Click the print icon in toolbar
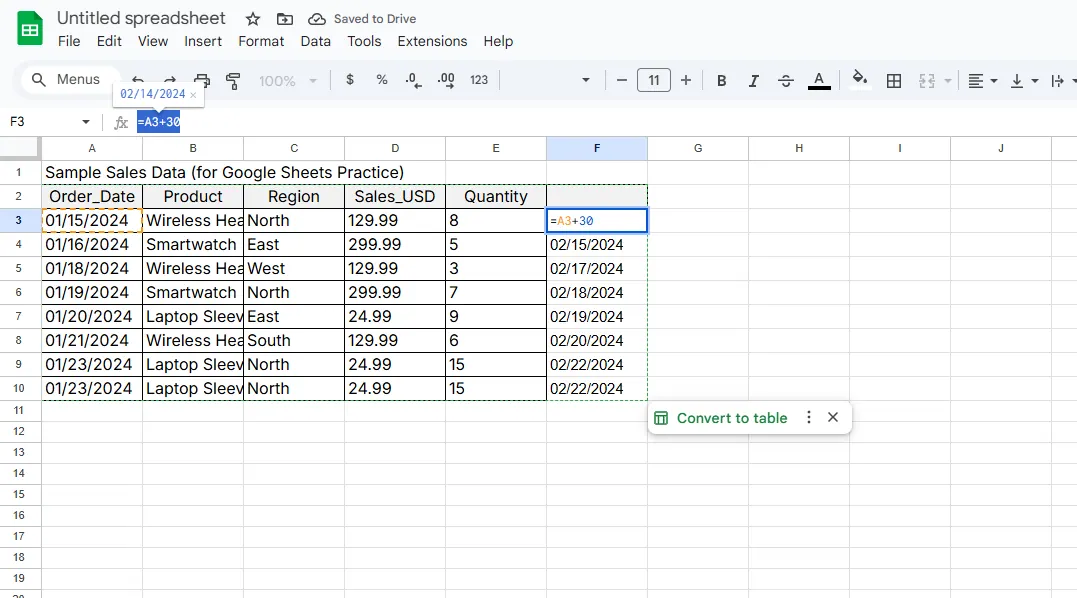 (x=202, y=81)
